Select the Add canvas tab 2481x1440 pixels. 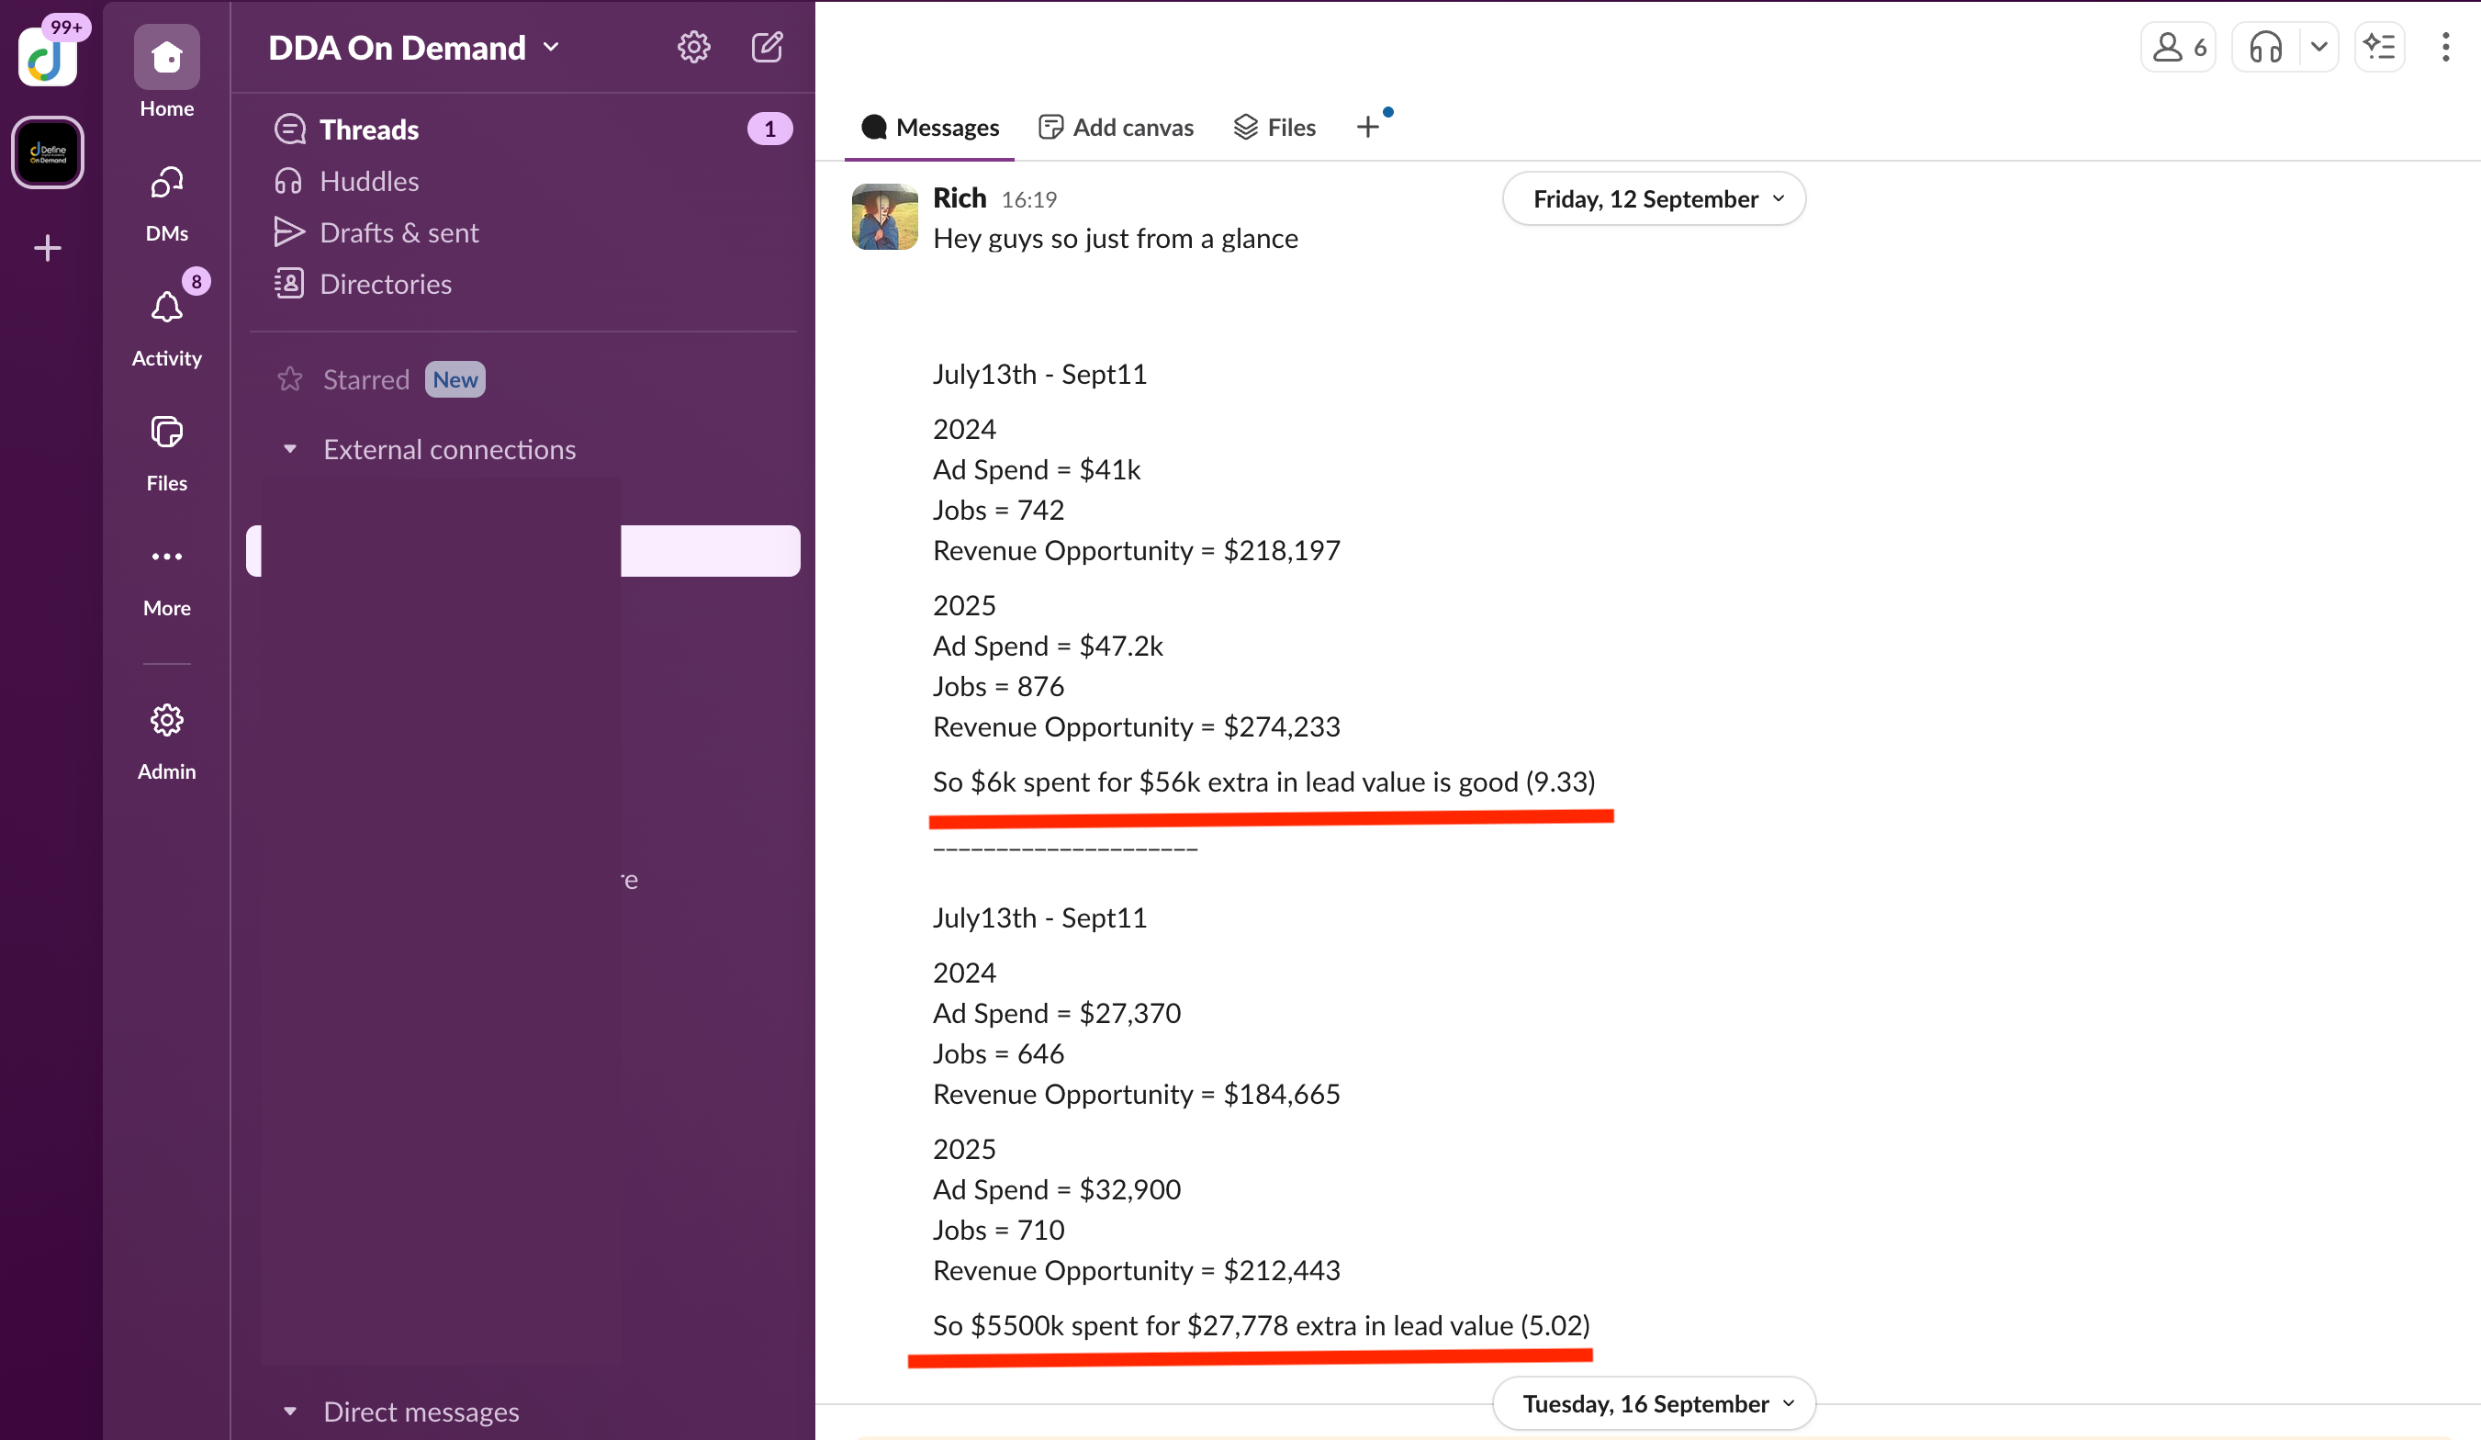coord(1116,127)
